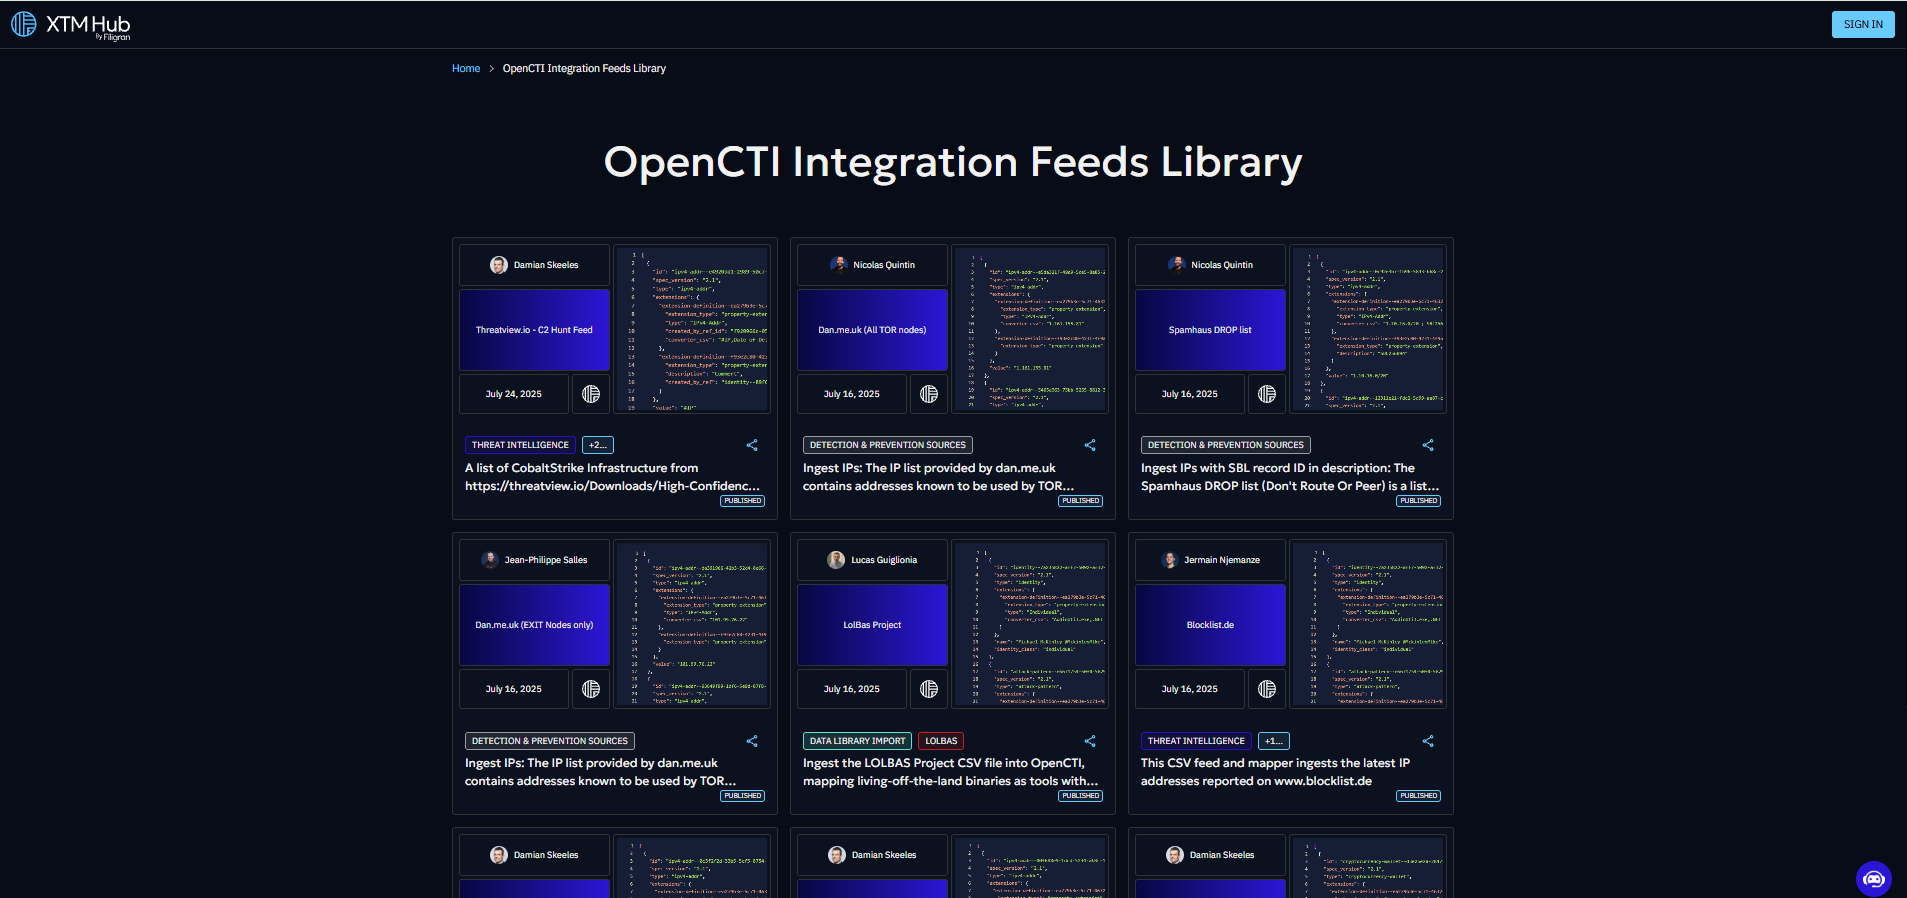Share the LolBas Project card
This screenshot has height=898, width=1907.
[x=1090, y=741]
